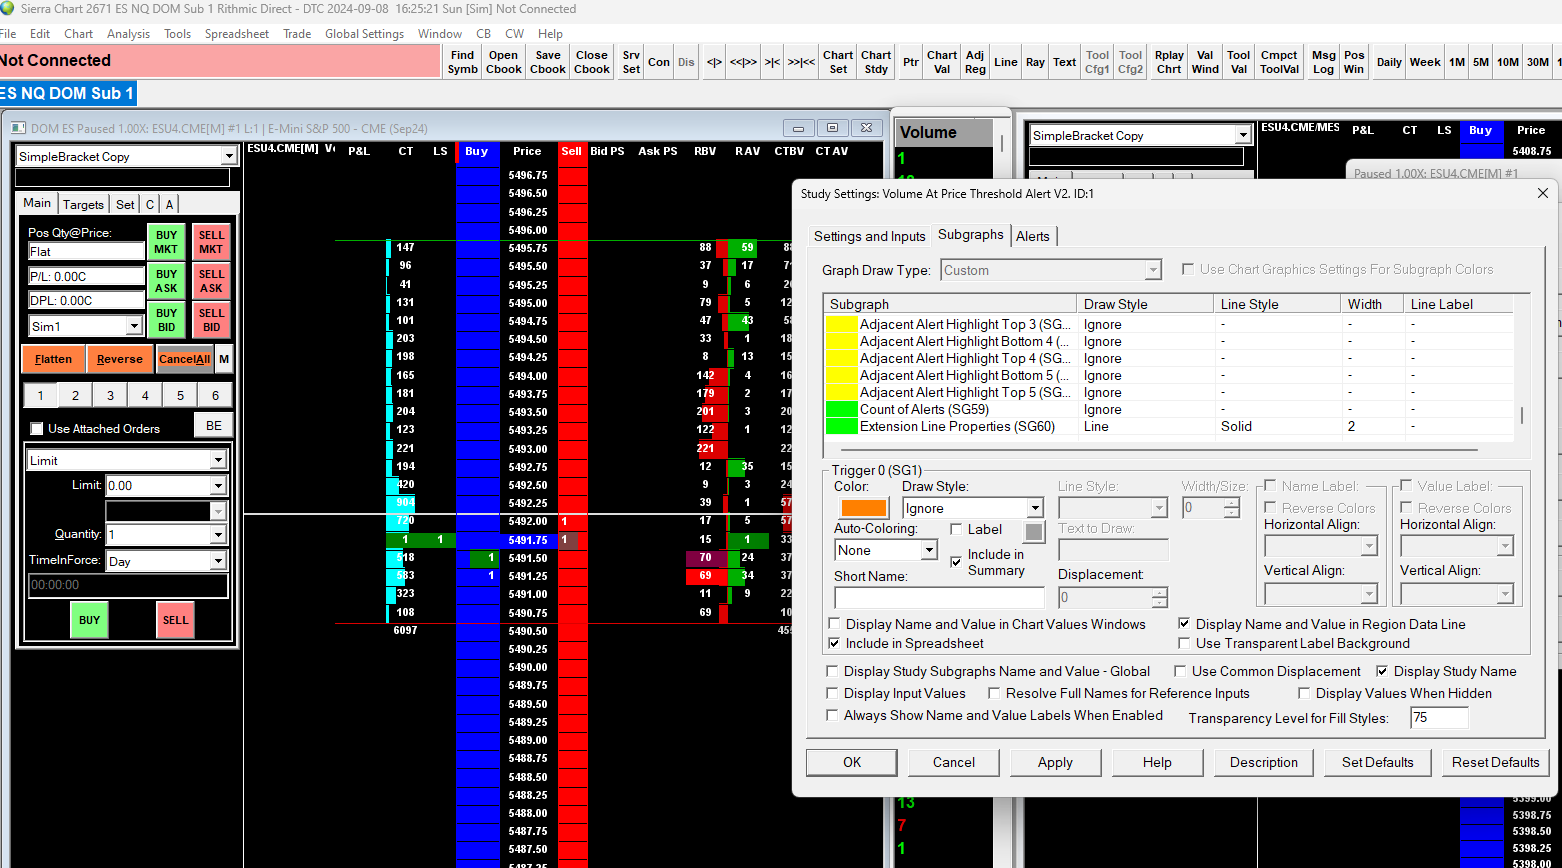Select the Ray drawing tool
1562x868 pixels.
pos(1035,62)
